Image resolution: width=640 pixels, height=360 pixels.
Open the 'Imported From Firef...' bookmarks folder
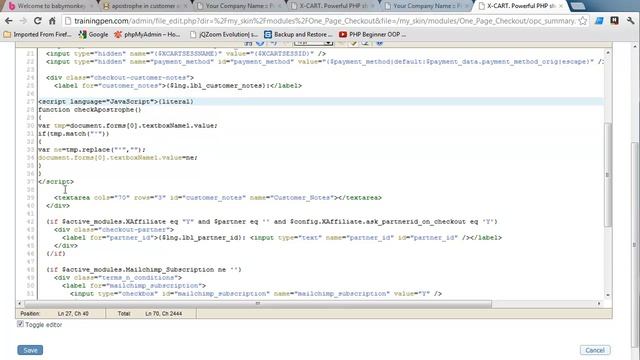[37, 35]
